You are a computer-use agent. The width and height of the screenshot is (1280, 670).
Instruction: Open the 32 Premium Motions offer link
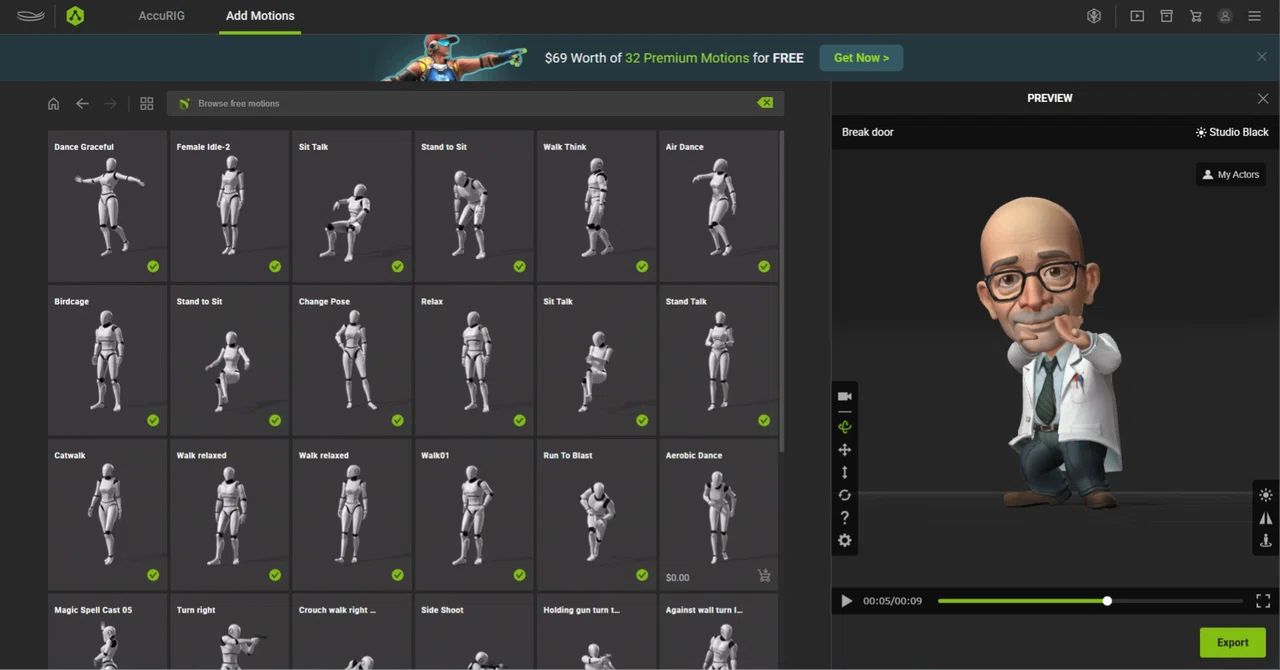point(687,58)
